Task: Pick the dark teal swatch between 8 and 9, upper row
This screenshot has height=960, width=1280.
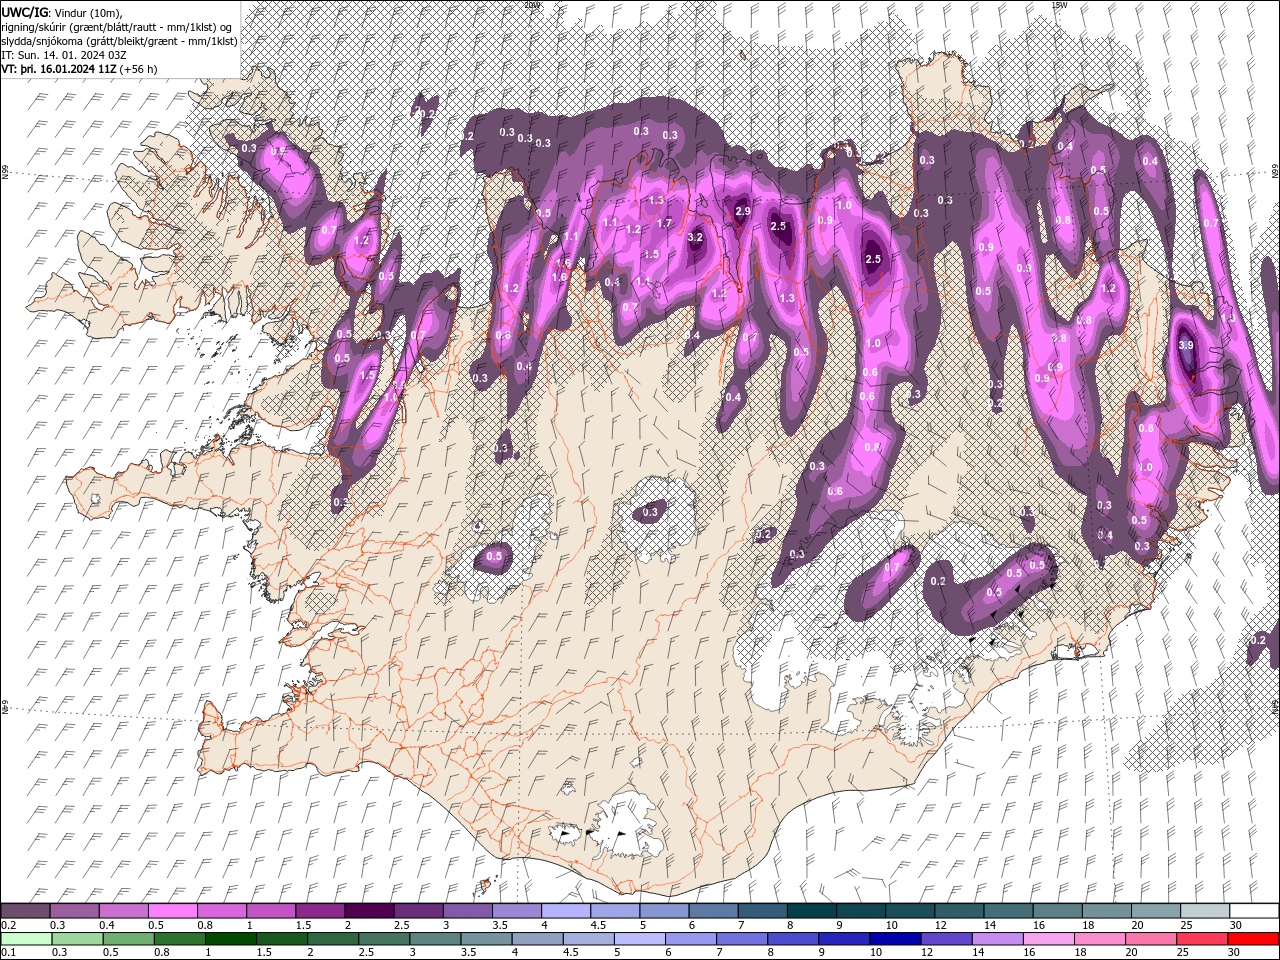Action: (812, 911)
